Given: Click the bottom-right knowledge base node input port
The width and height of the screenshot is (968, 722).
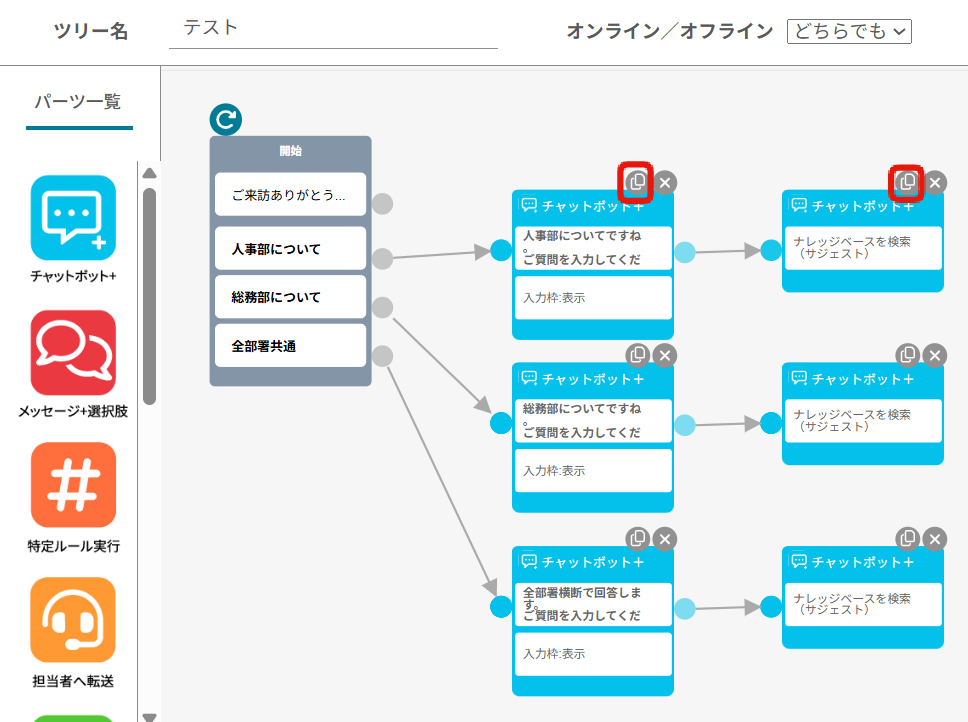Looking at the screenshot, I should click(x=771, y=607).
